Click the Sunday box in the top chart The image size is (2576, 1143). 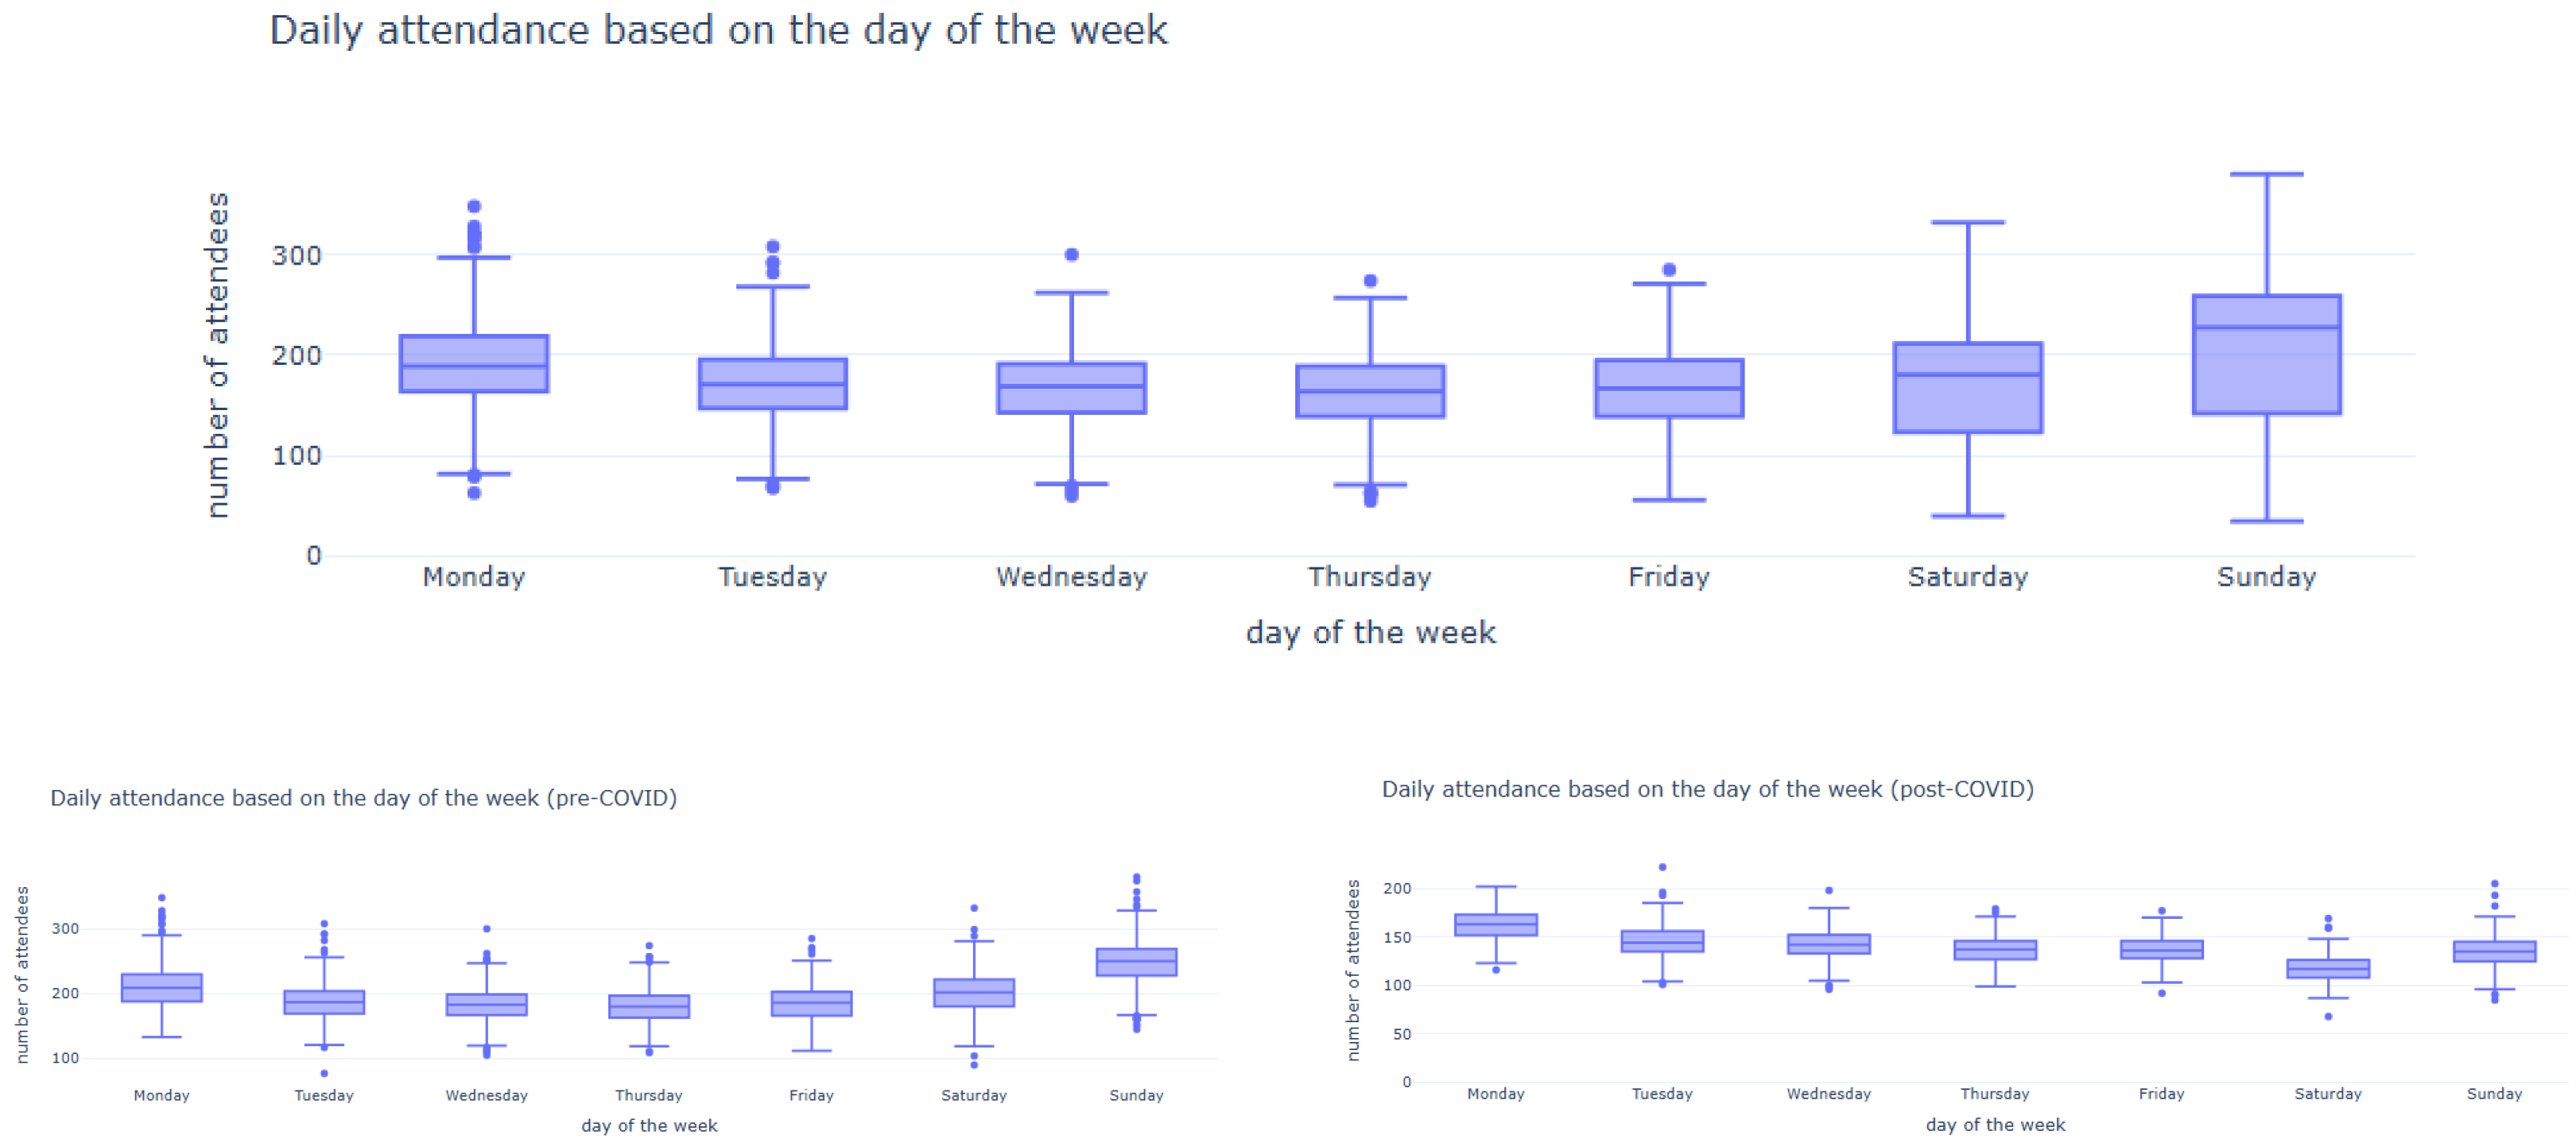tap(2266, 355)
